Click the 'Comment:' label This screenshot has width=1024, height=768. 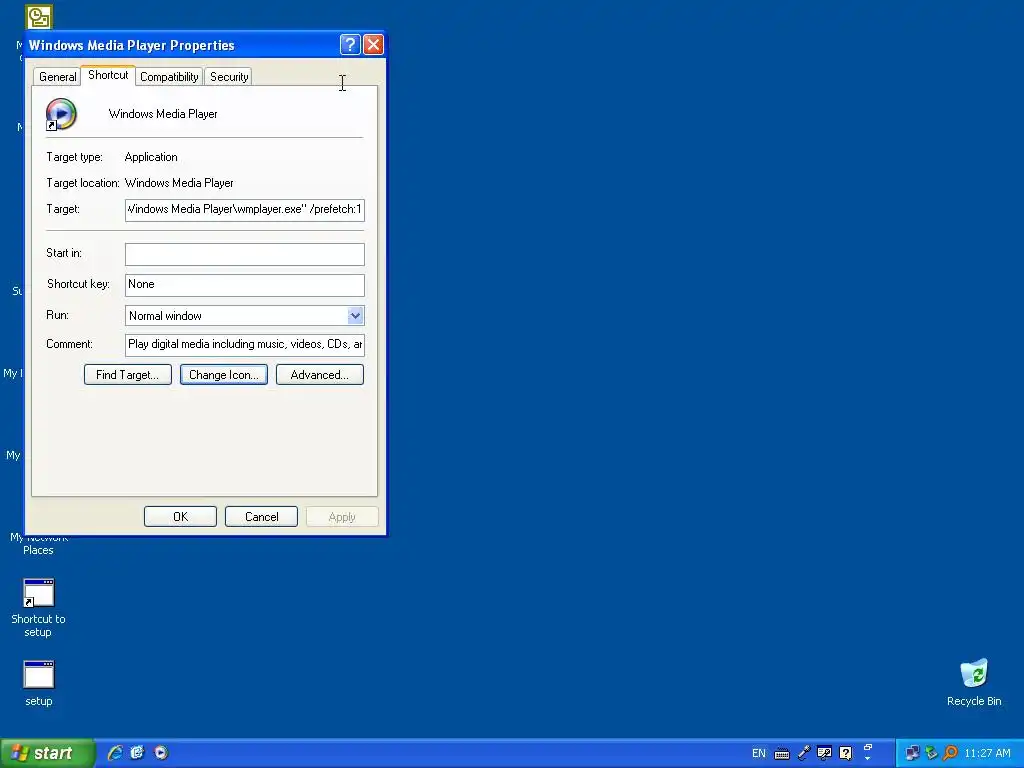click(x=69, y=344)
